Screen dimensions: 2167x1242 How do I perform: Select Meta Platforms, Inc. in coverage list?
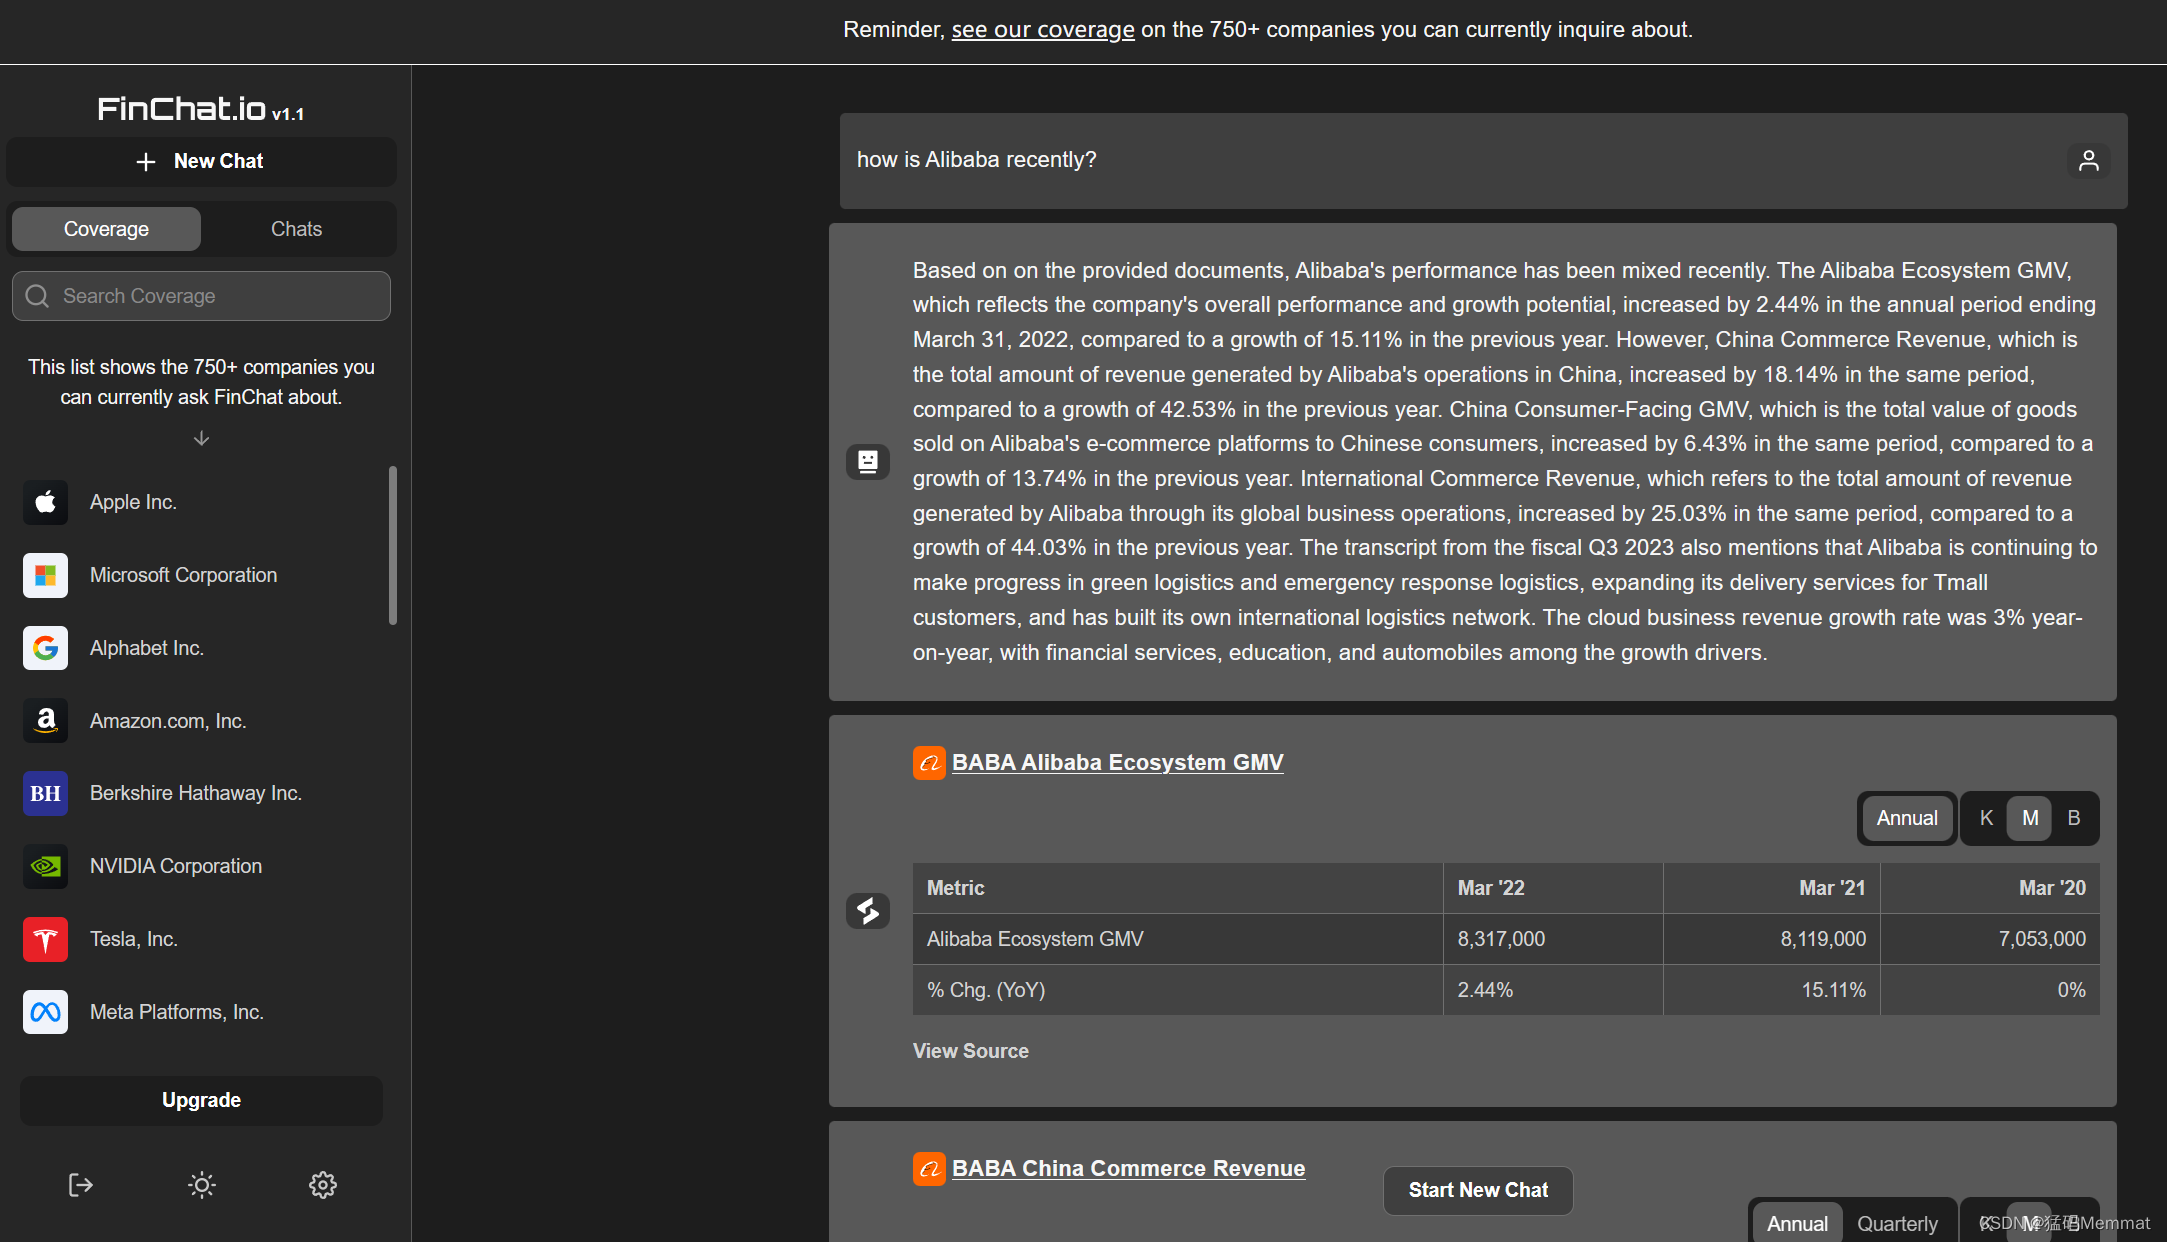(177, 1012)
